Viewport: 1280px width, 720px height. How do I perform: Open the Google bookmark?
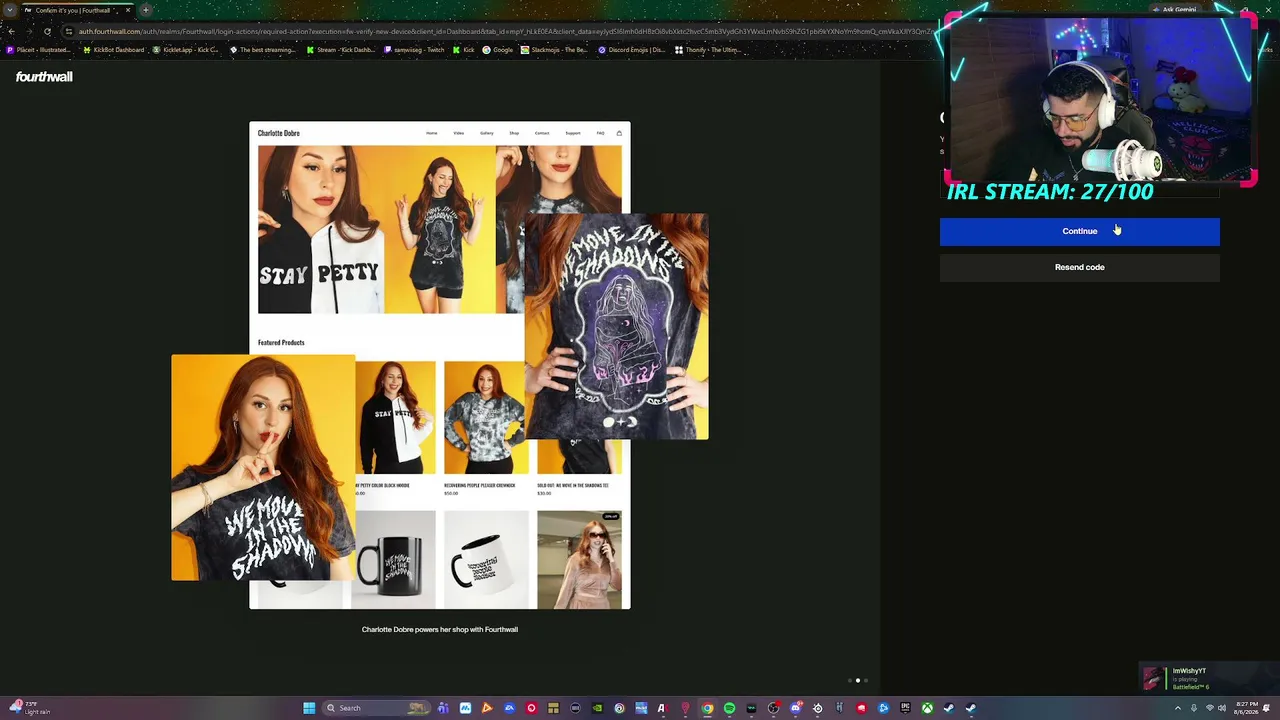pos(498,50)
